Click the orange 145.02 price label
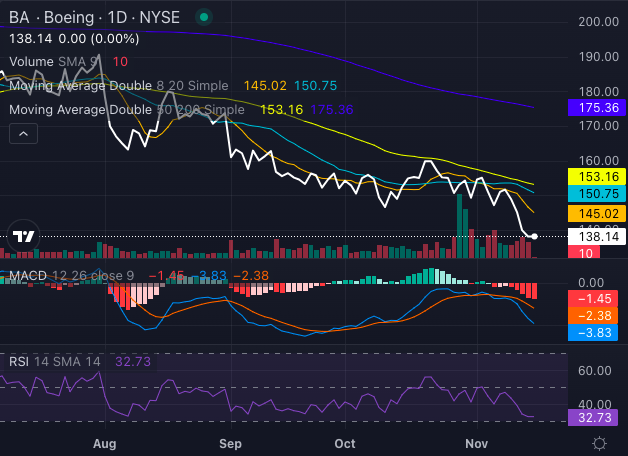 pyautogui.click(x=594, y=213)
